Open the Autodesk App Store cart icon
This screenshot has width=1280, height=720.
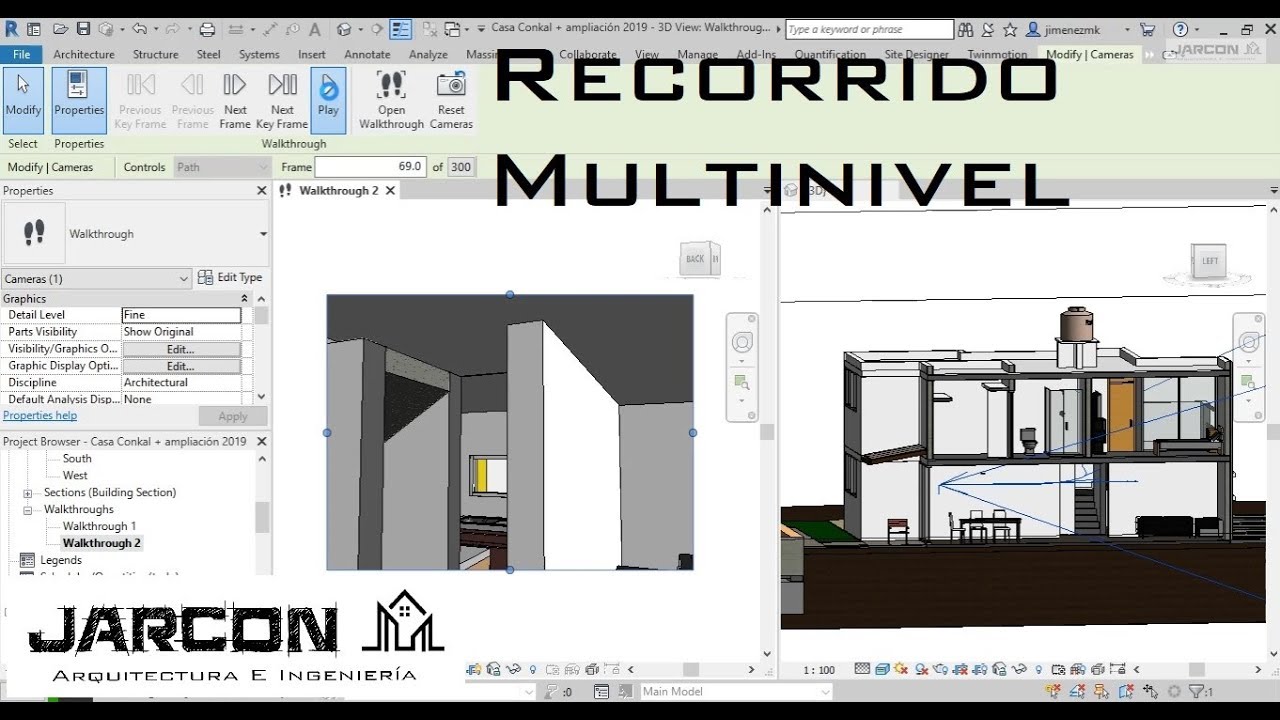[x=1147, y=30]
